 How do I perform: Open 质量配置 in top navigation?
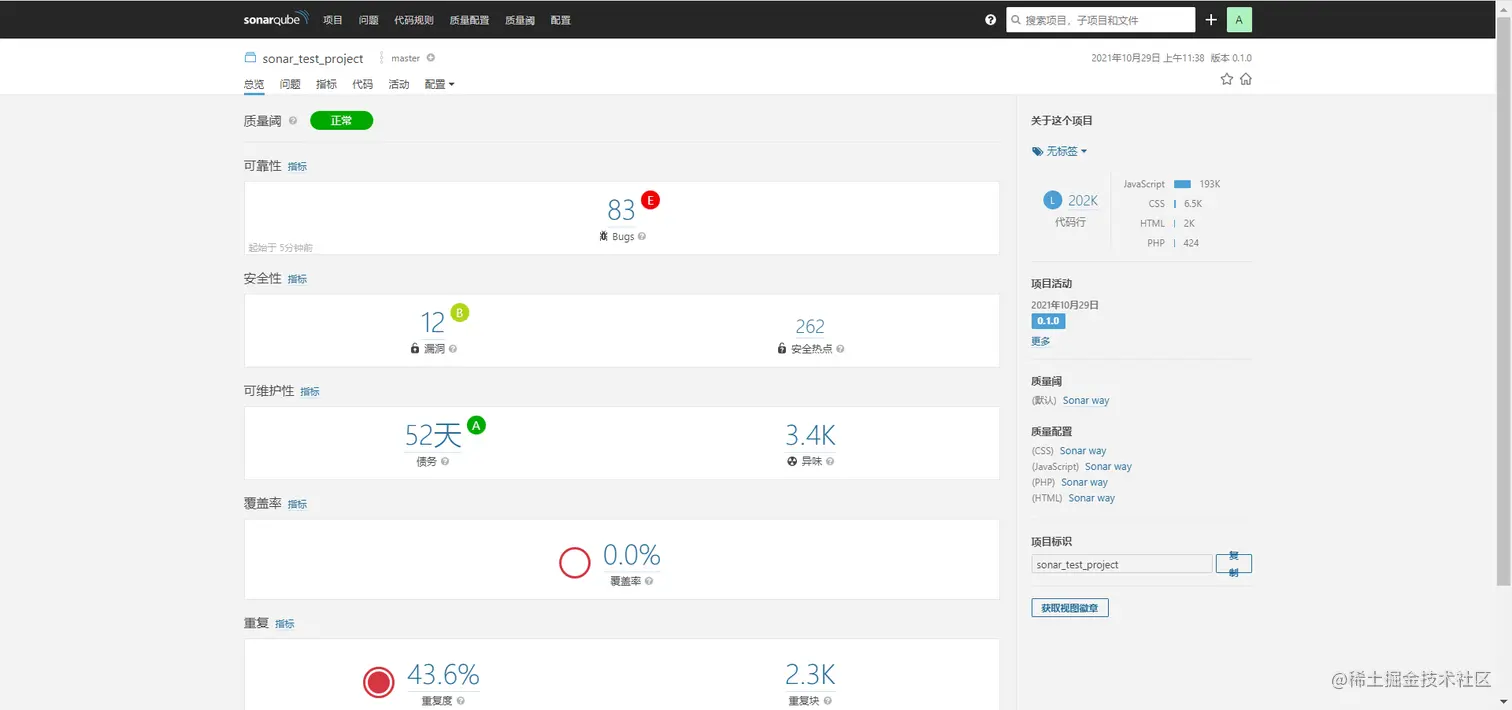pos(470,20)
